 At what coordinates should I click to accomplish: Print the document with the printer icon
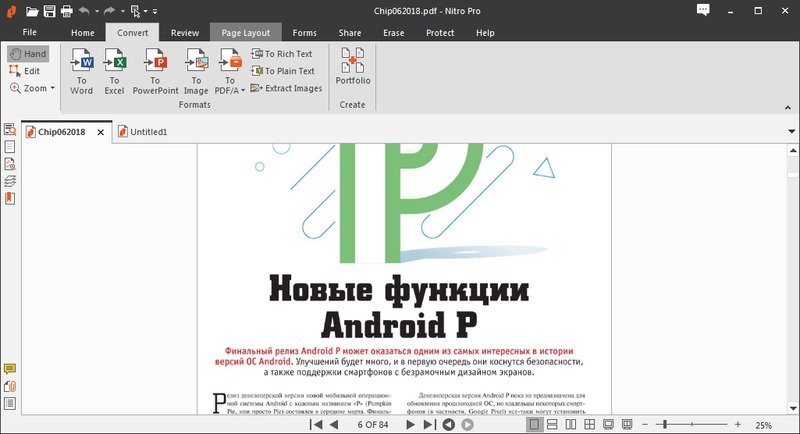[x=67, y=11]
